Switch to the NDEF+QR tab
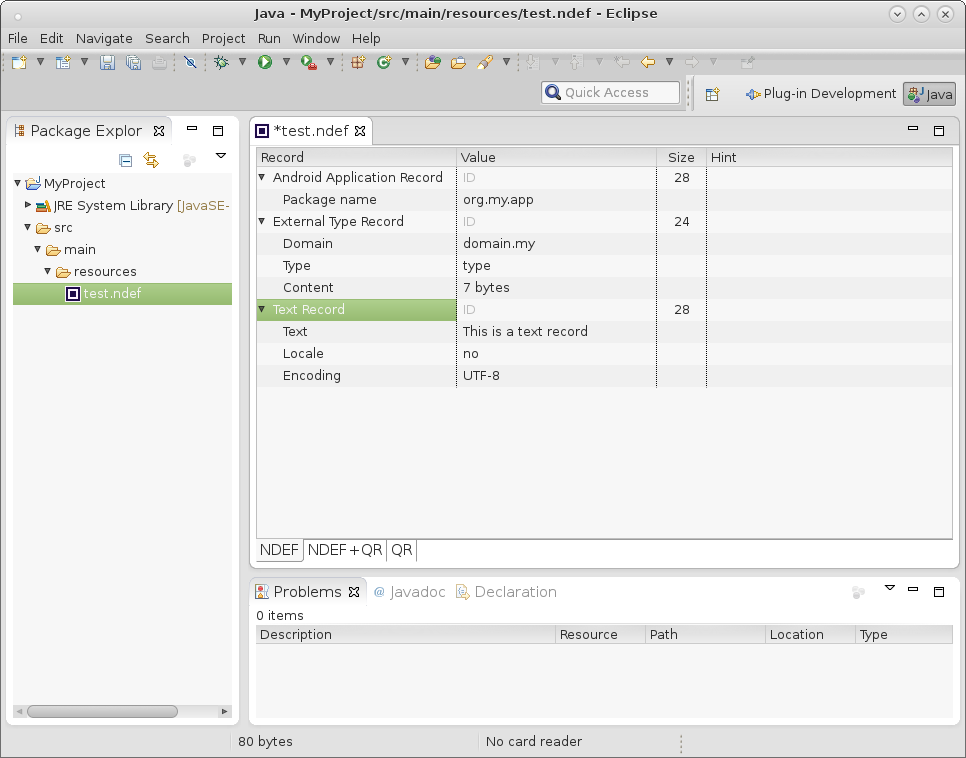This screenshot has height=758, width=966. point(345,550)
